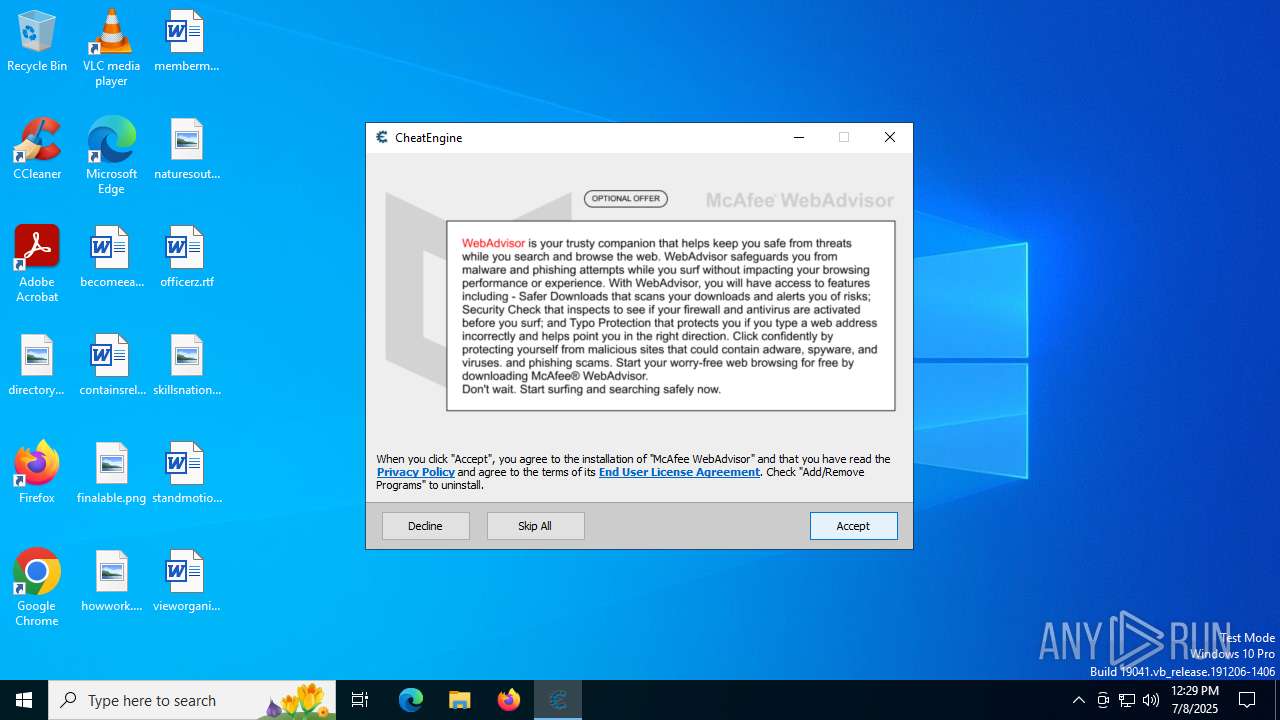Click the taskbar search box

194,700
